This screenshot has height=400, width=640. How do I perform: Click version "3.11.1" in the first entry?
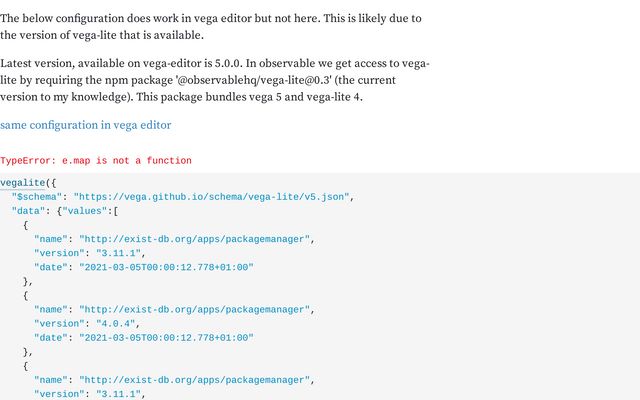click(x=108, y=254)
